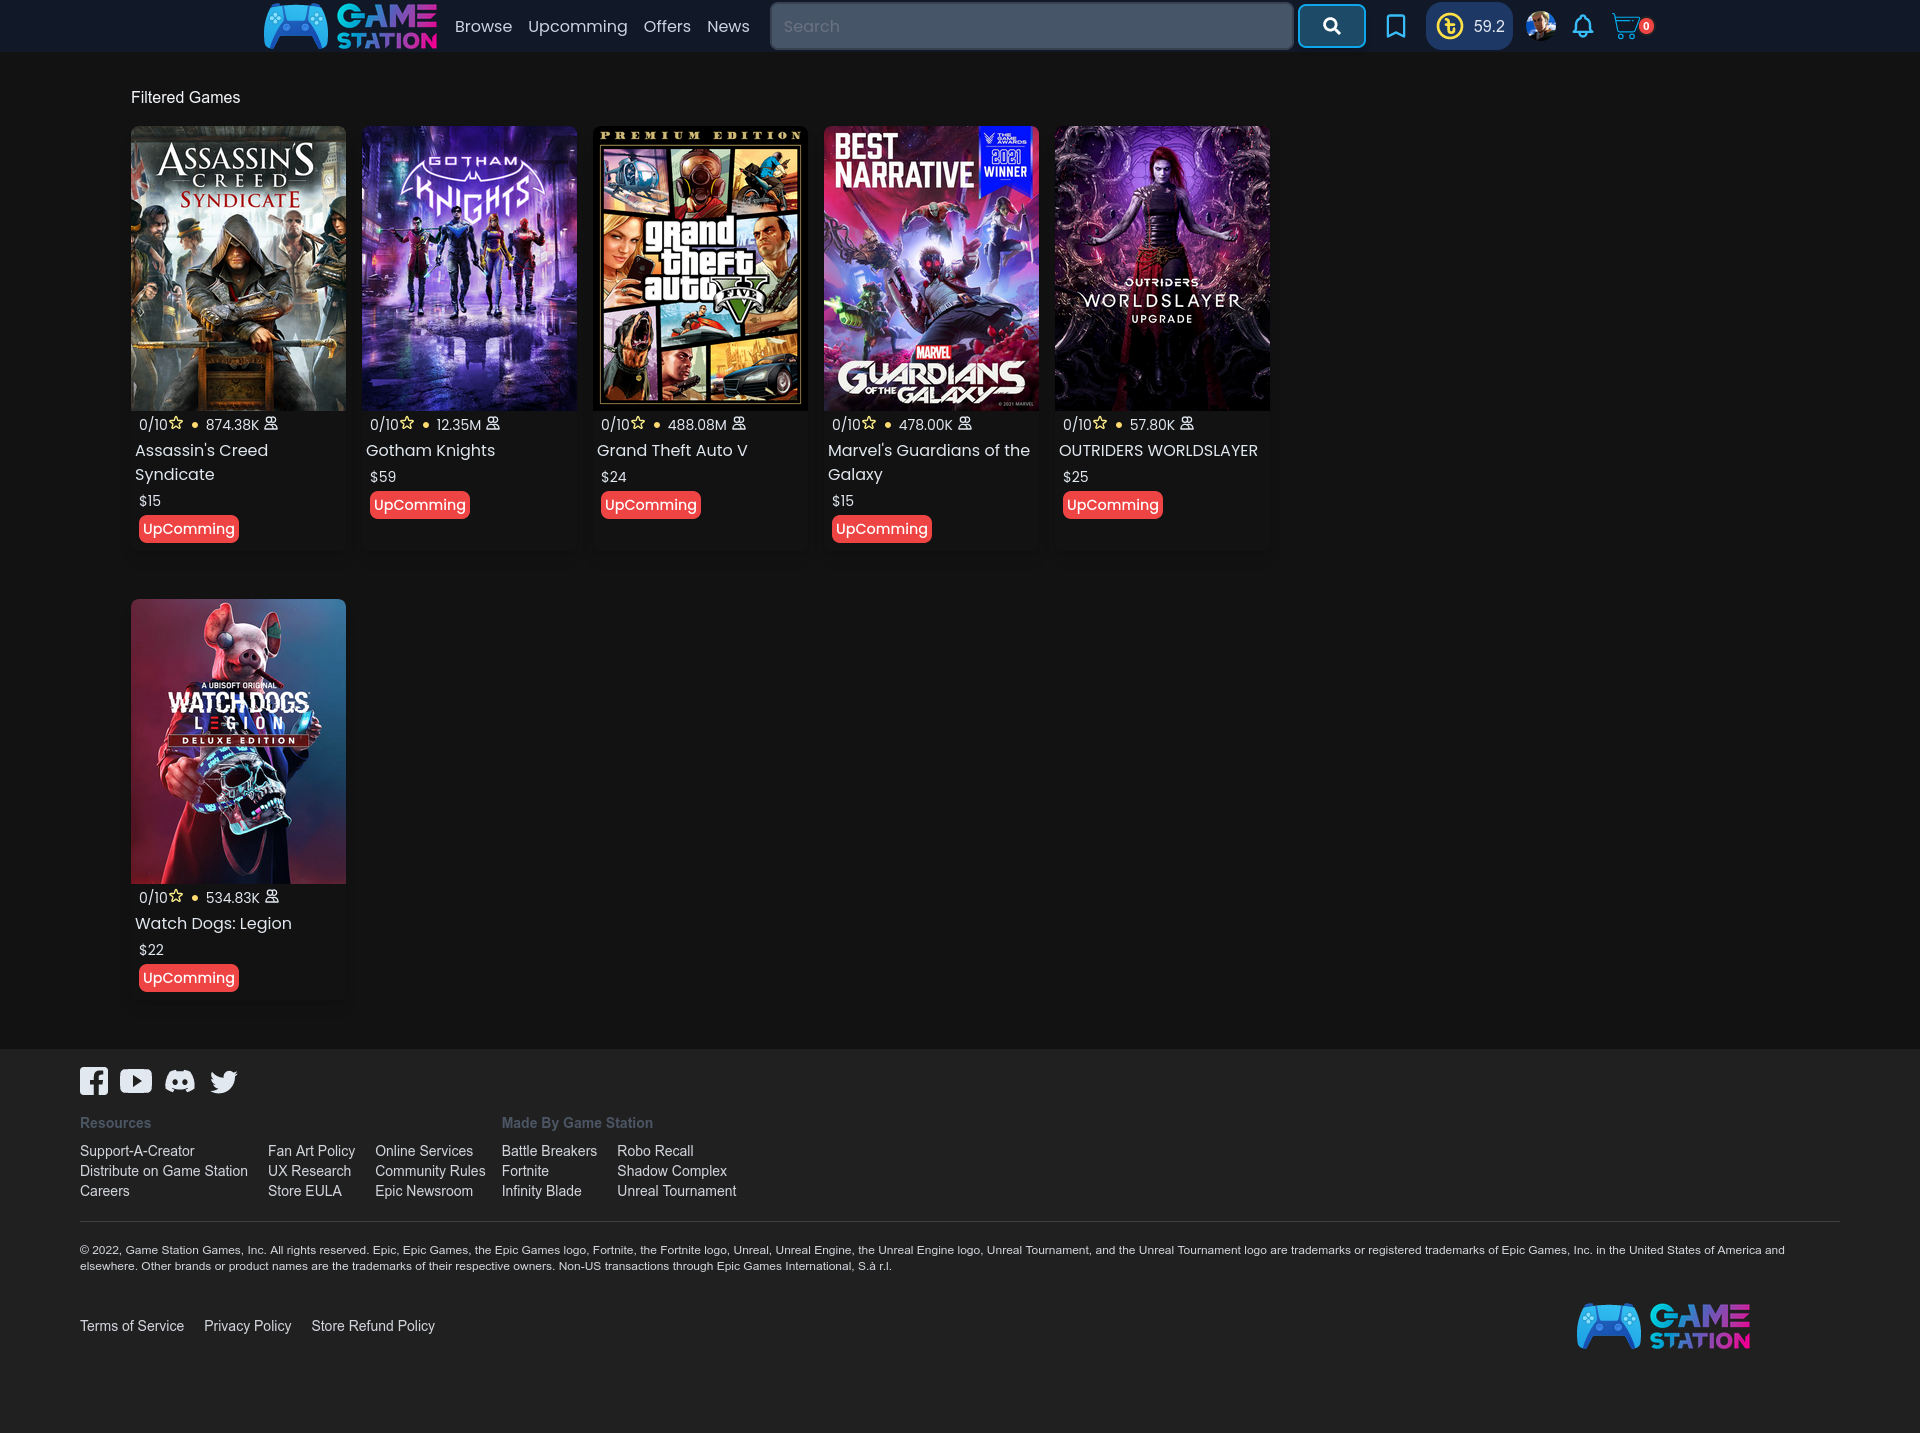
Task: Open the Browse menu
Action: point(483,26)
